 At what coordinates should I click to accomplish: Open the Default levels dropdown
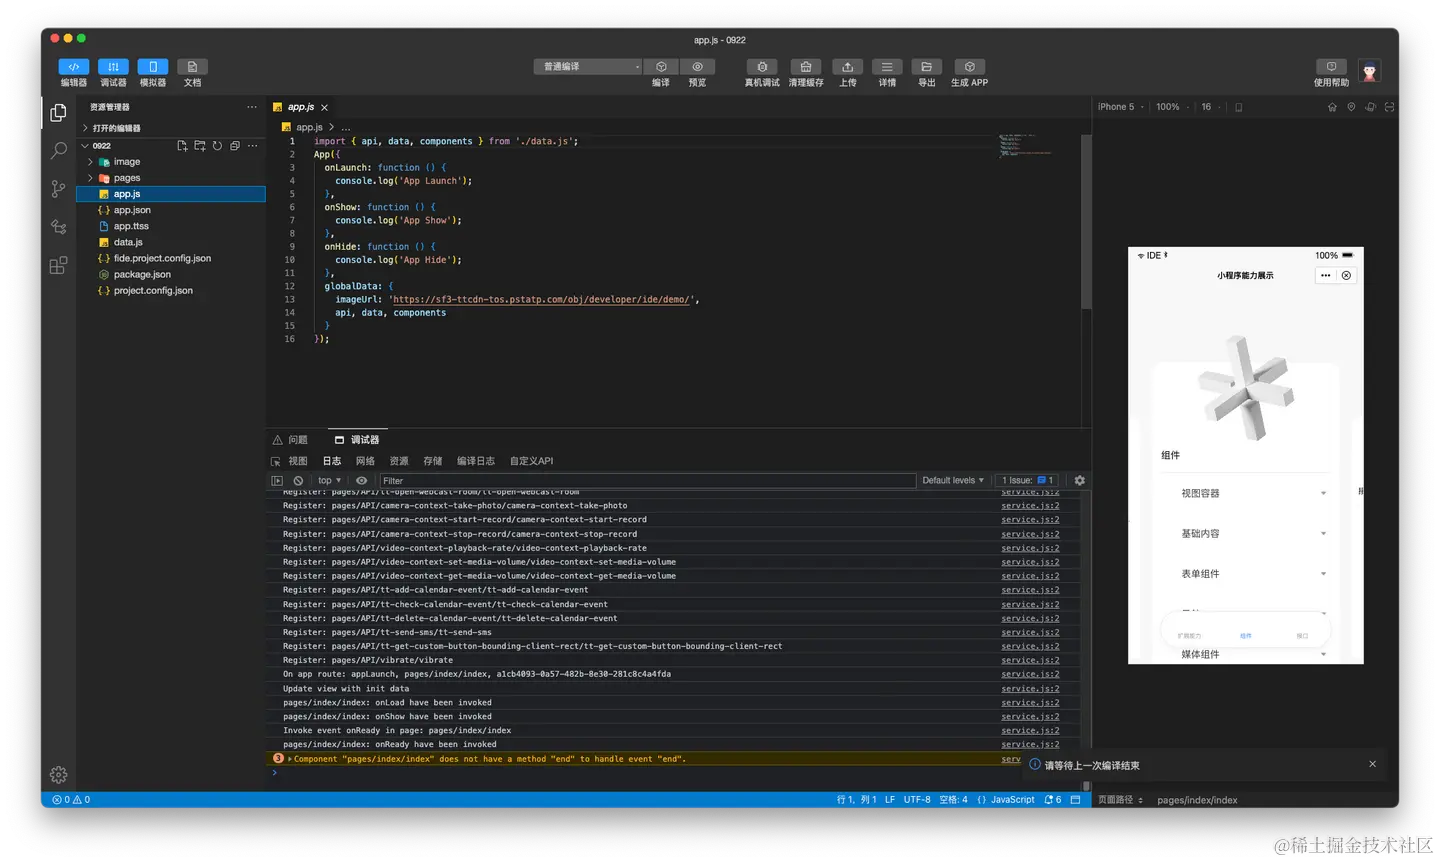[952, 481]
